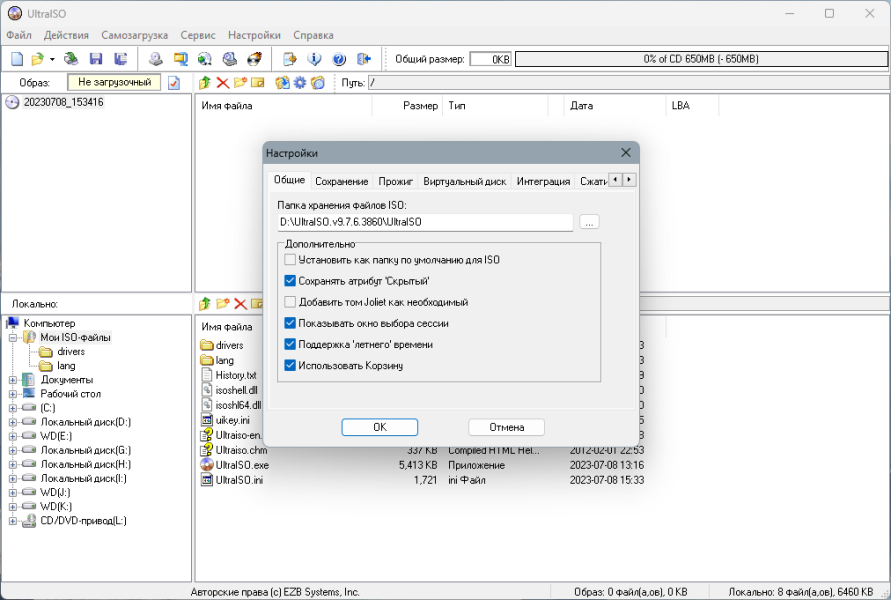891x600 pixels.
Task: Click the Convert image toolbar icon
Action: [x=205, y=59]
